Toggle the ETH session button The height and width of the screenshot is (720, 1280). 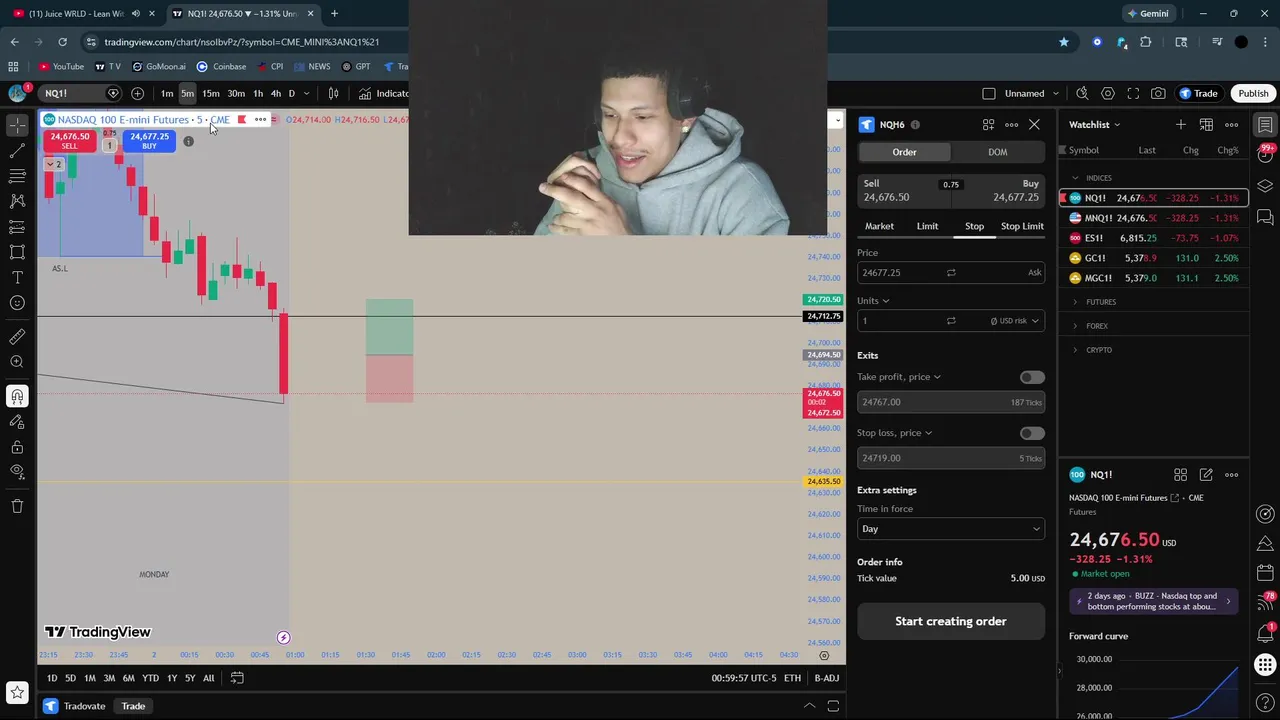coord(792,678)
